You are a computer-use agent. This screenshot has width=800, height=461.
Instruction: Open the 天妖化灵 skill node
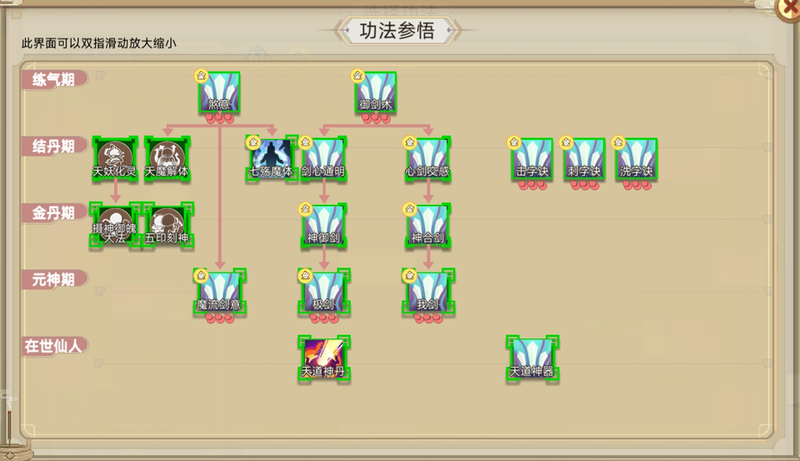point(115,159)
